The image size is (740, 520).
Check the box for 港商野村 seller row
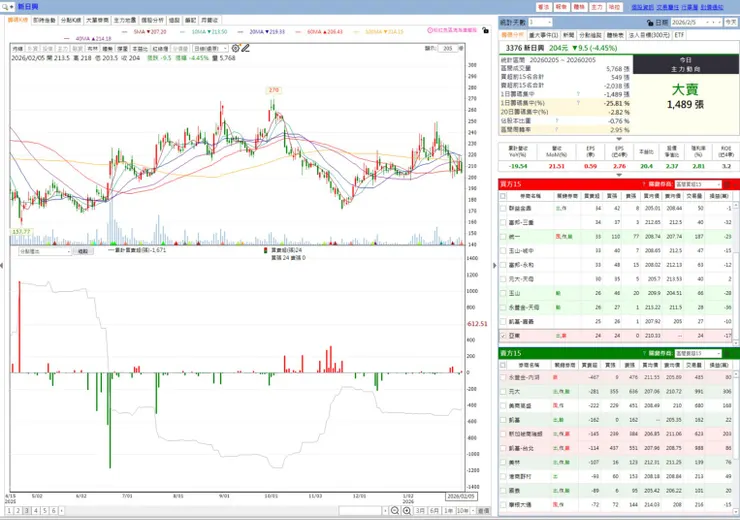pos(503,477)
